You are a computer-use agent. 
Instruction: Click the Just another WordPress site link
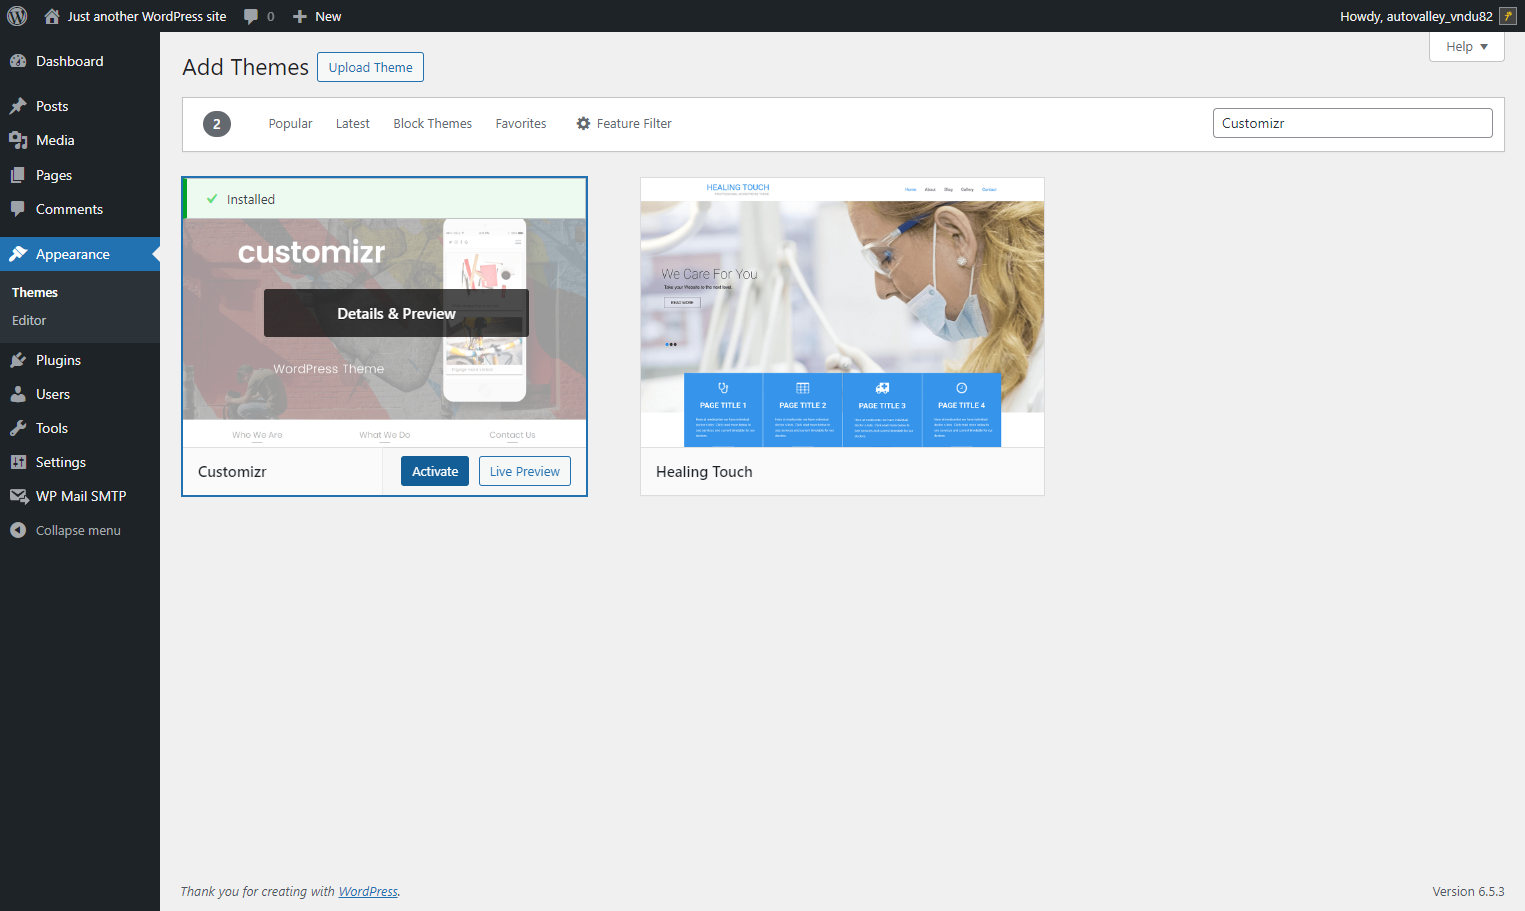click(147, 16)
